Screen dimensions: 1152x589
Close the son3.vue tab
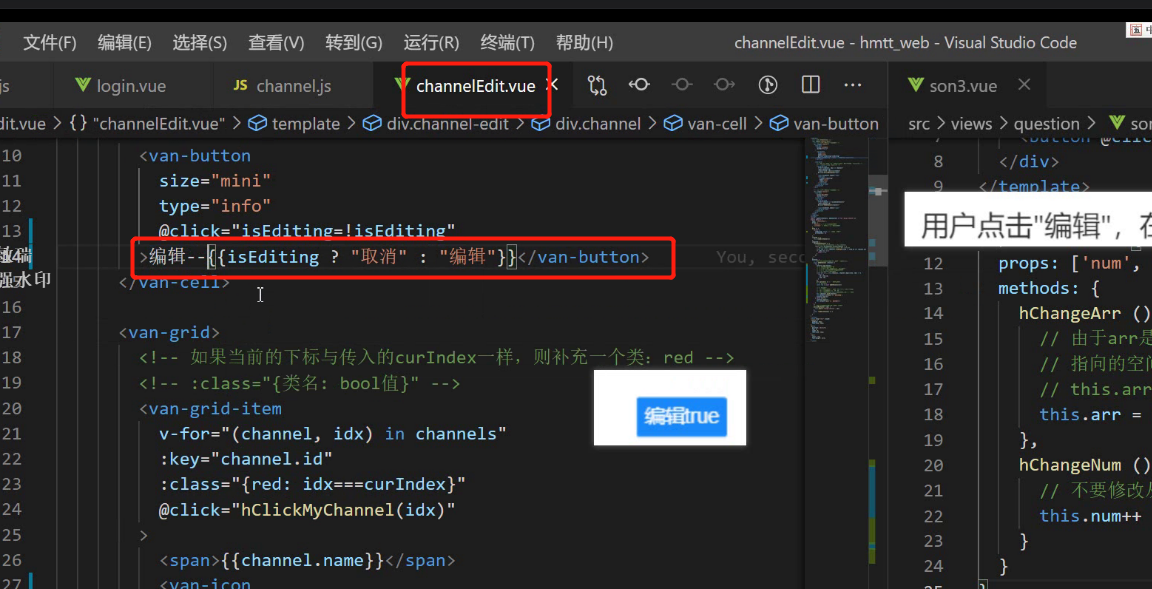tap(1023, 86)
